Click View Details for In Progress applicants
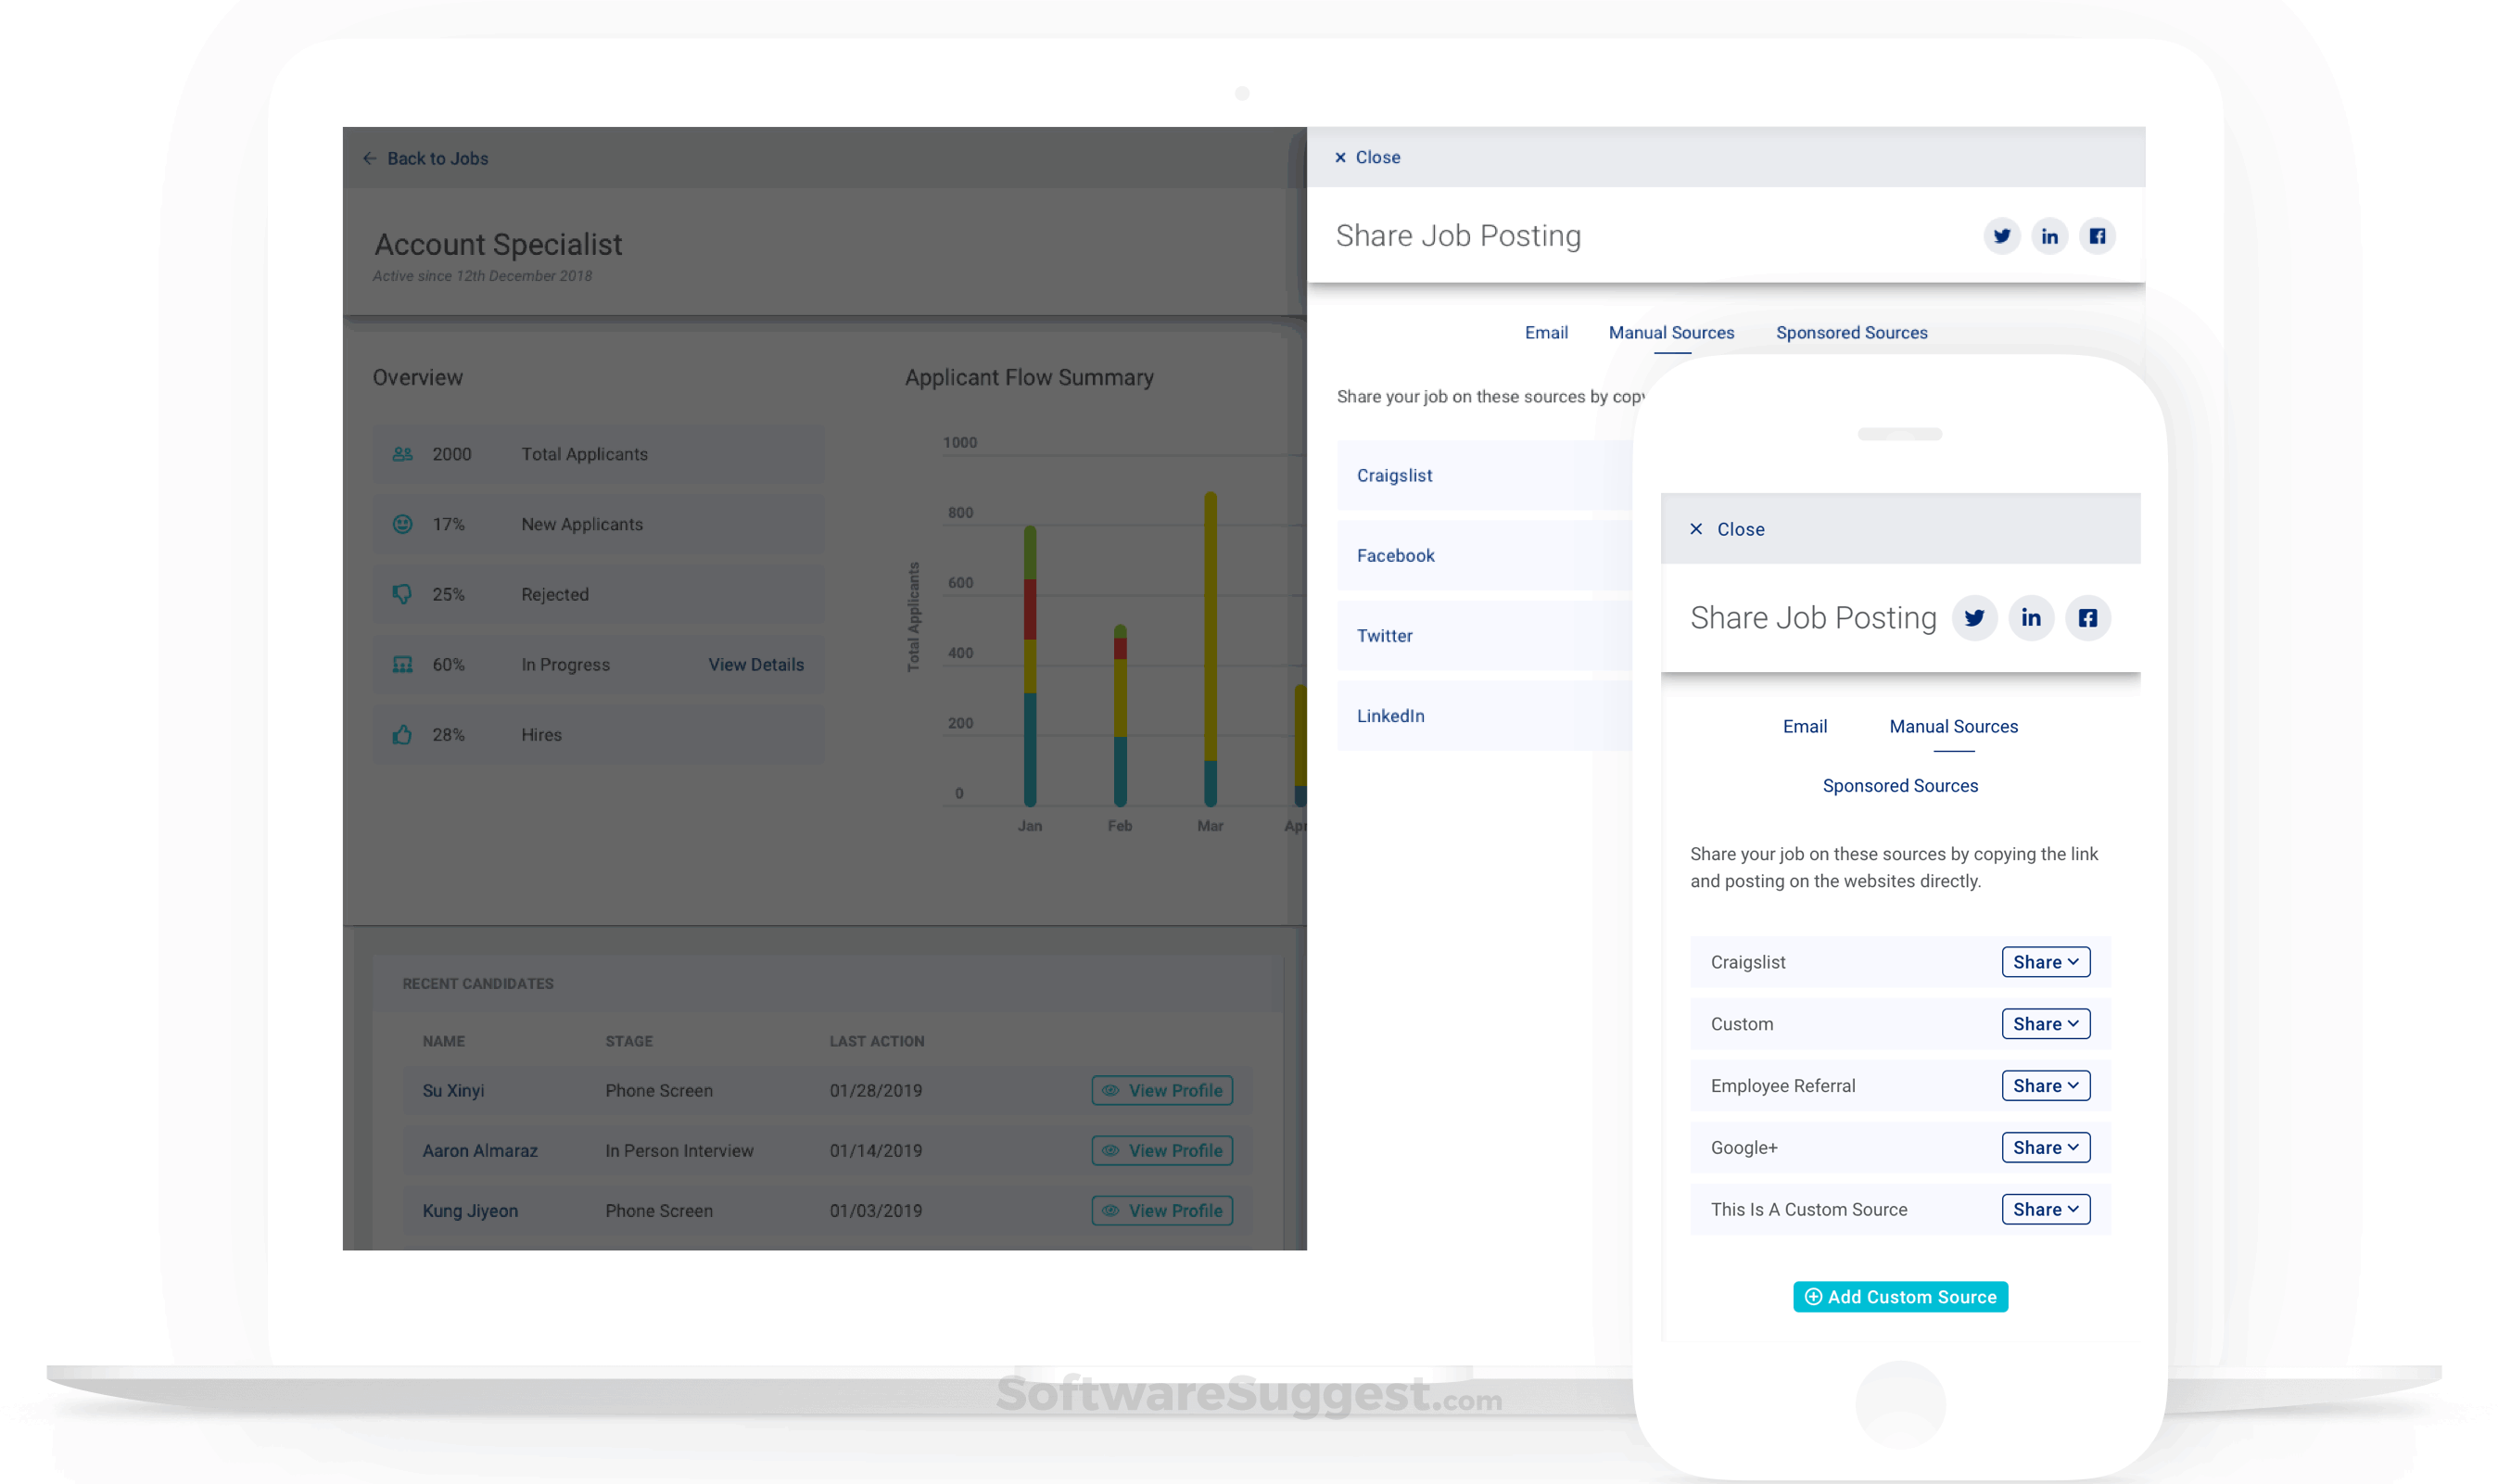This screenshot has height=1484, width=2498. click(755, 663)
